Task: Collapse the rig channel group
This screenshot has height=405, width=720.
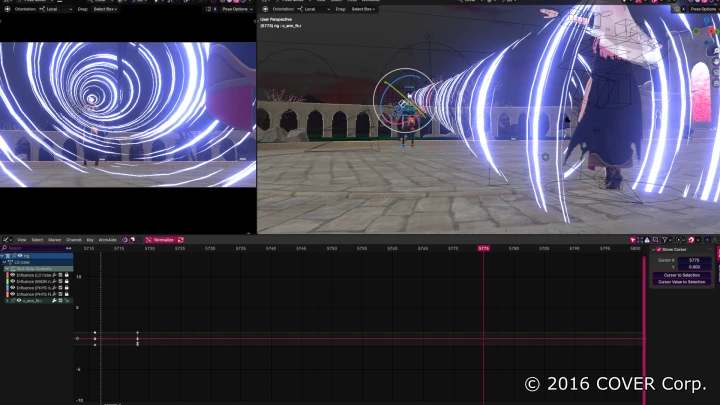Action: click(x=2, y=256)
